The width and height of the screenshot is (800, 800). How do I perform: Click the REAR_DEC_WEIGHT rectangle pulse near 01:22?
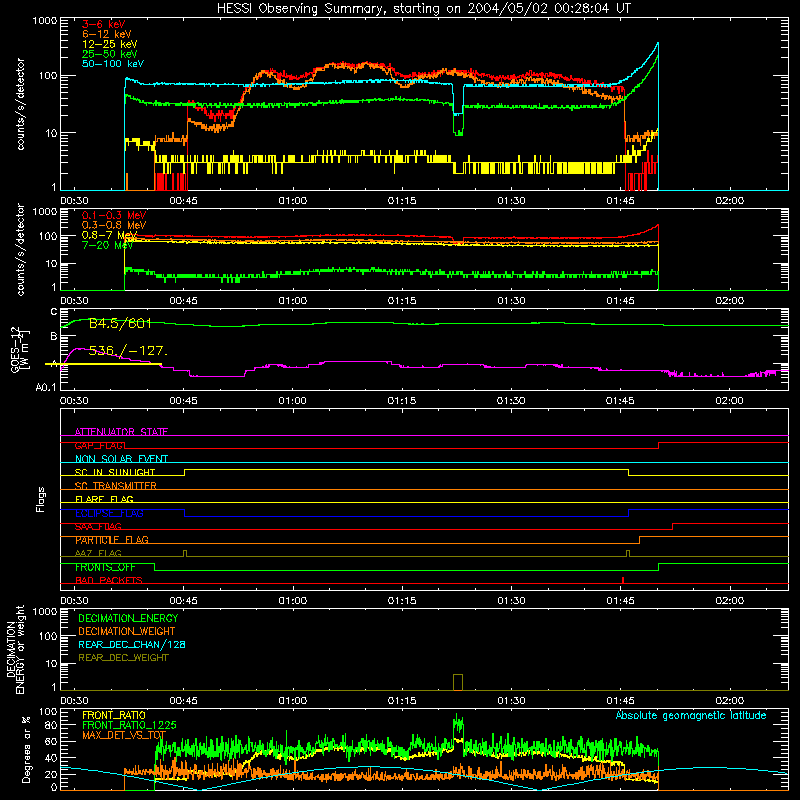458,682
